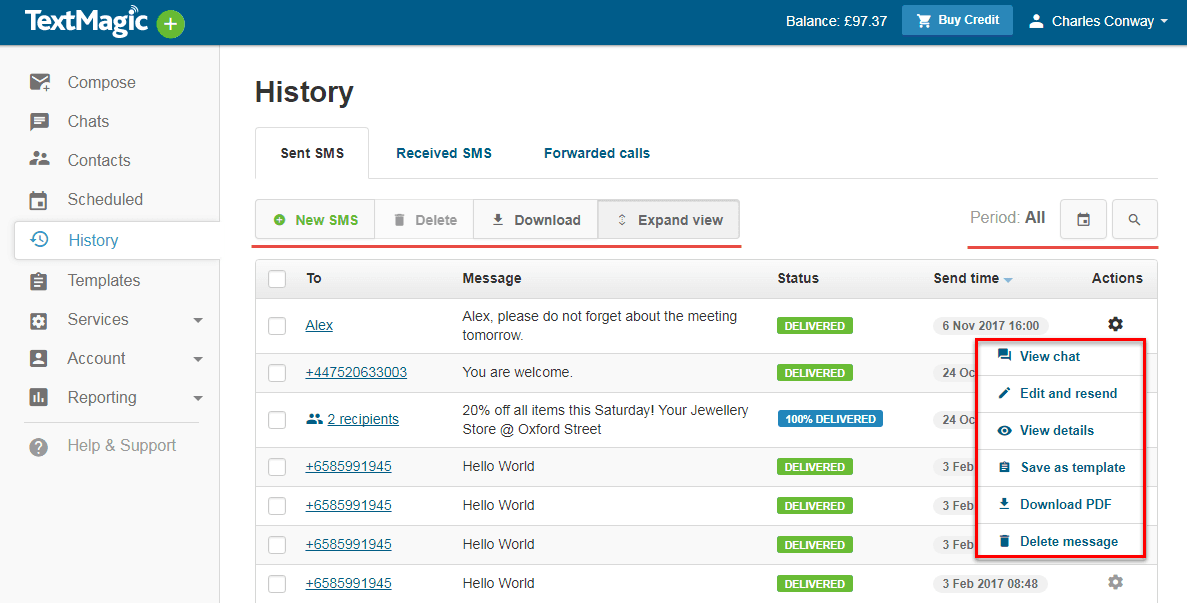This screenshot has height=603, width=1187.
Task: Expand the Services submenu arrow
Action: pyautogui.click(x=198, y=321)
